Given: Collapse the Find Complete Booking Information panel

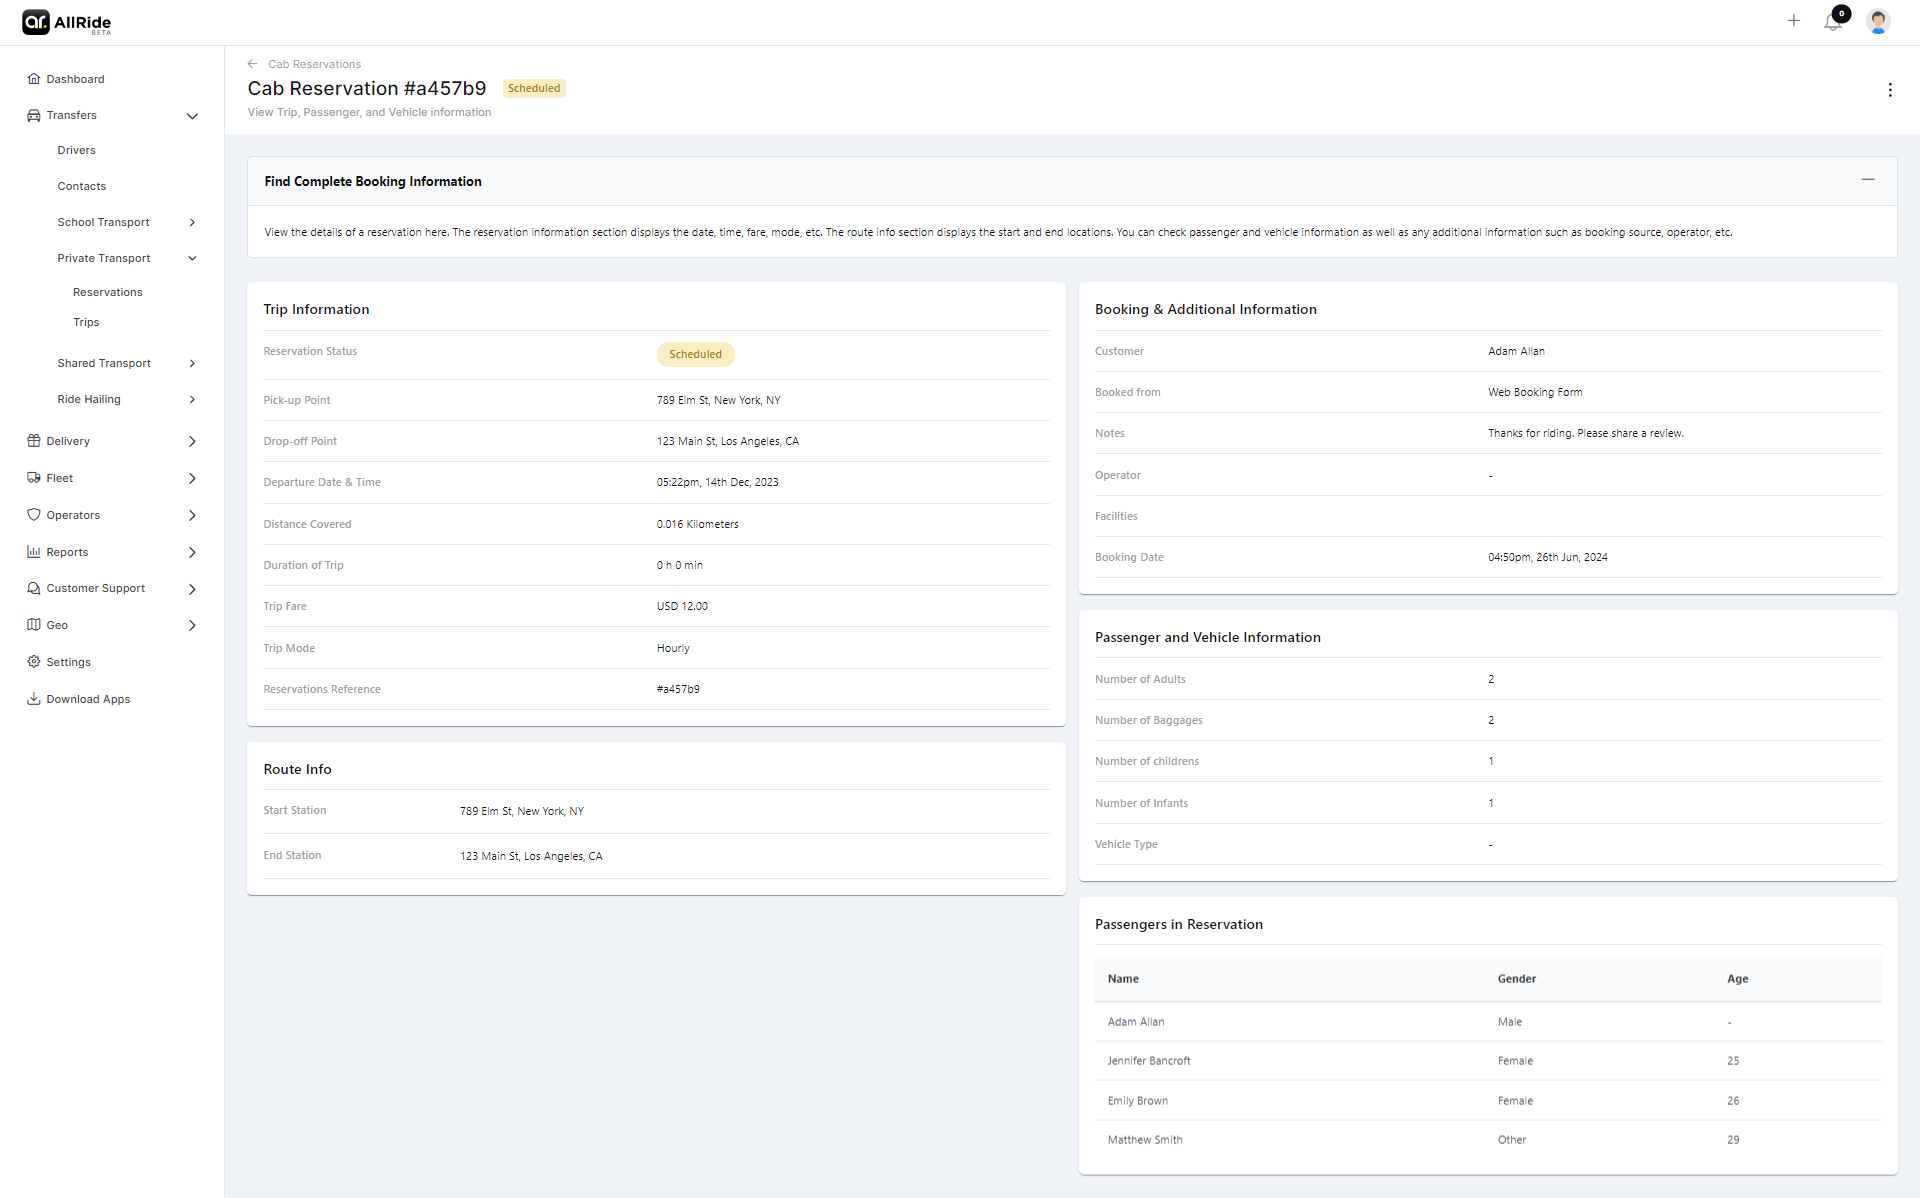Looking at the screenshot, I should [1869, 179].
